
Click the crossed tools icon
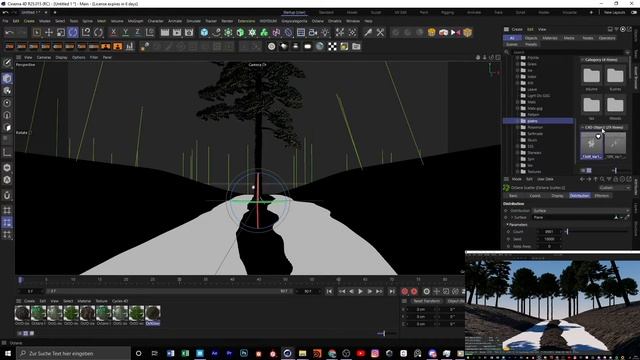[x=380, y=32]
